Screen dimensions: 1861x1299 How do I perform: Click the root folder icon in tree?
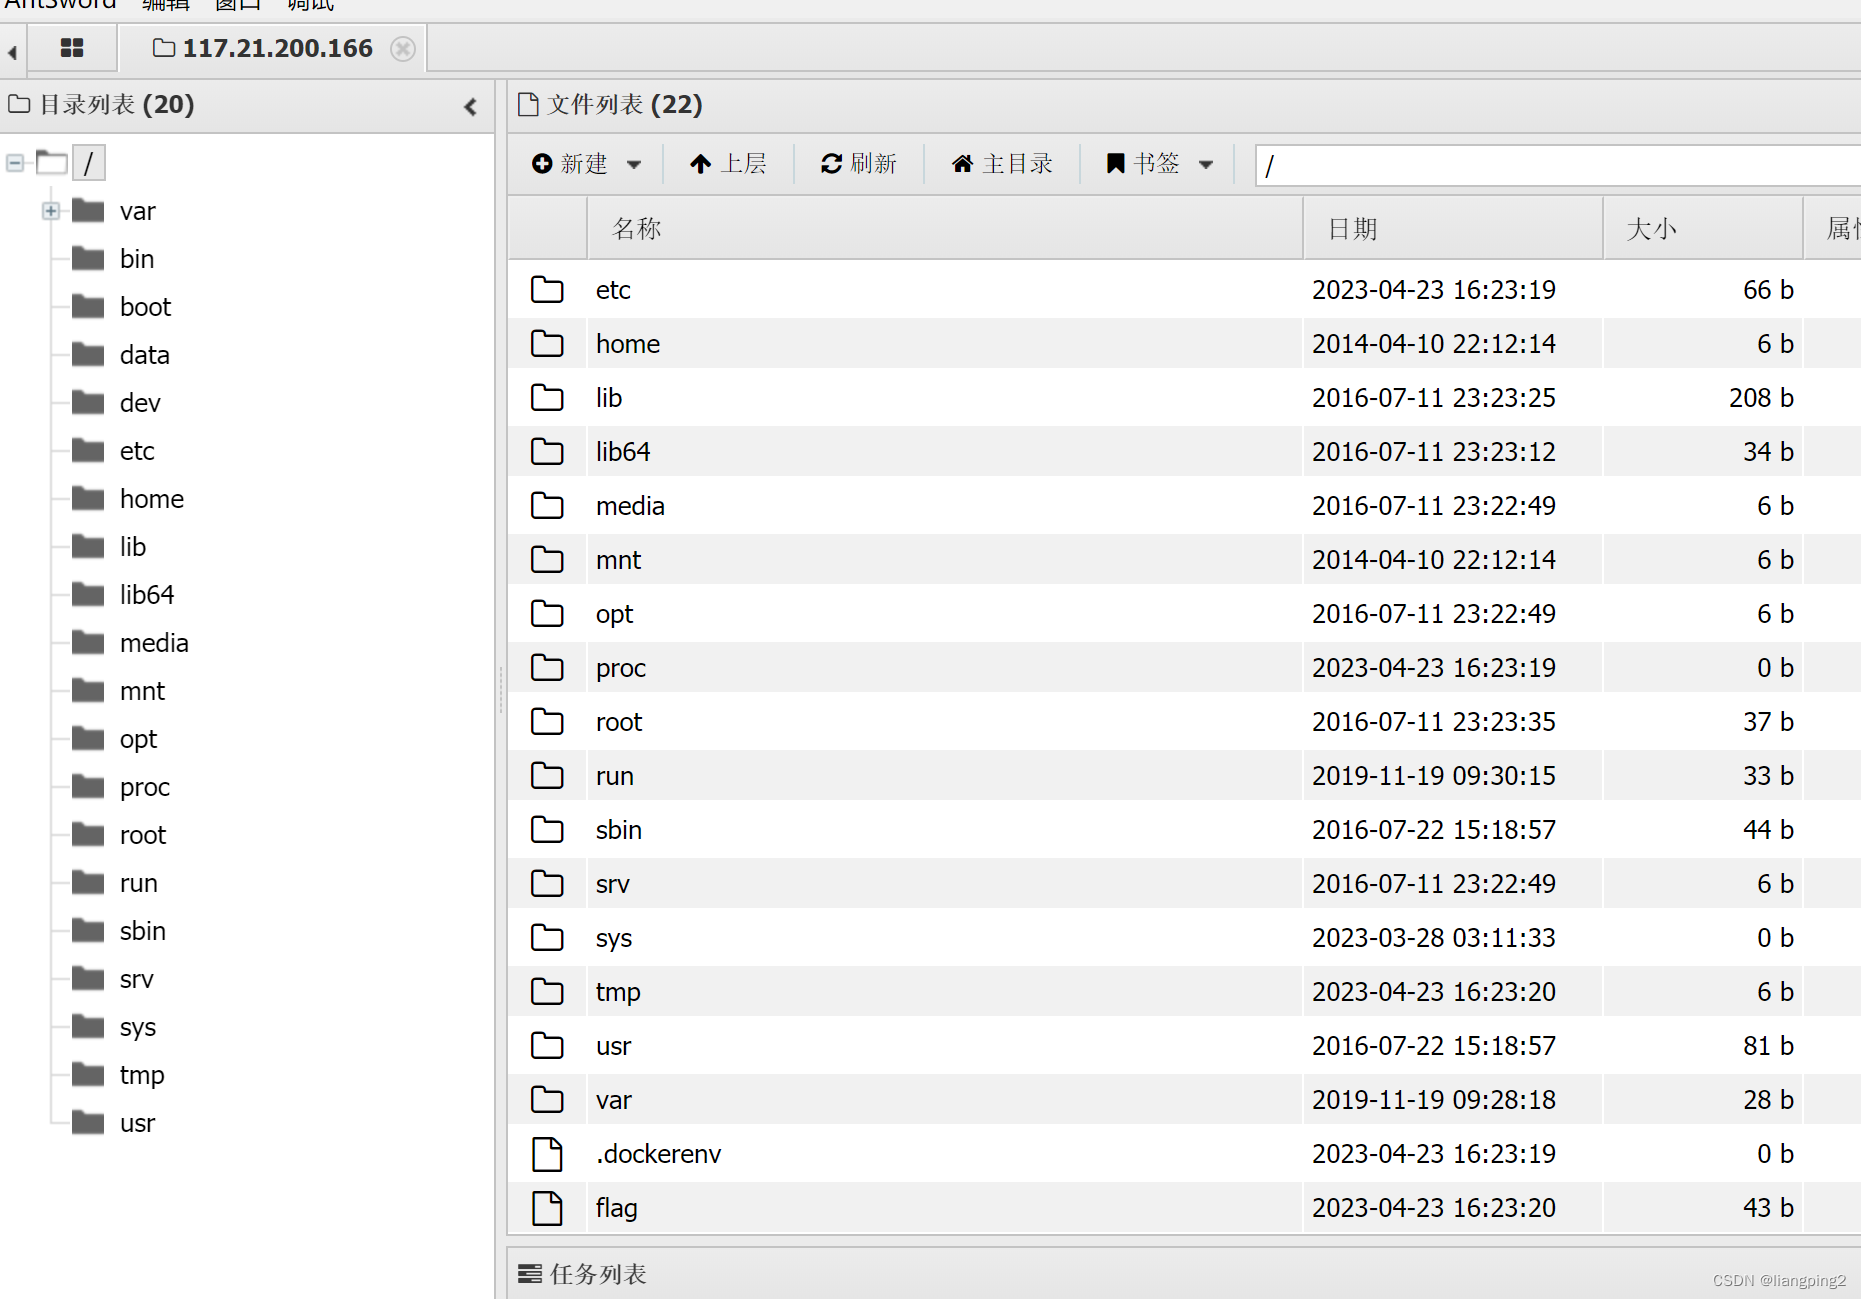click(88, 834)
